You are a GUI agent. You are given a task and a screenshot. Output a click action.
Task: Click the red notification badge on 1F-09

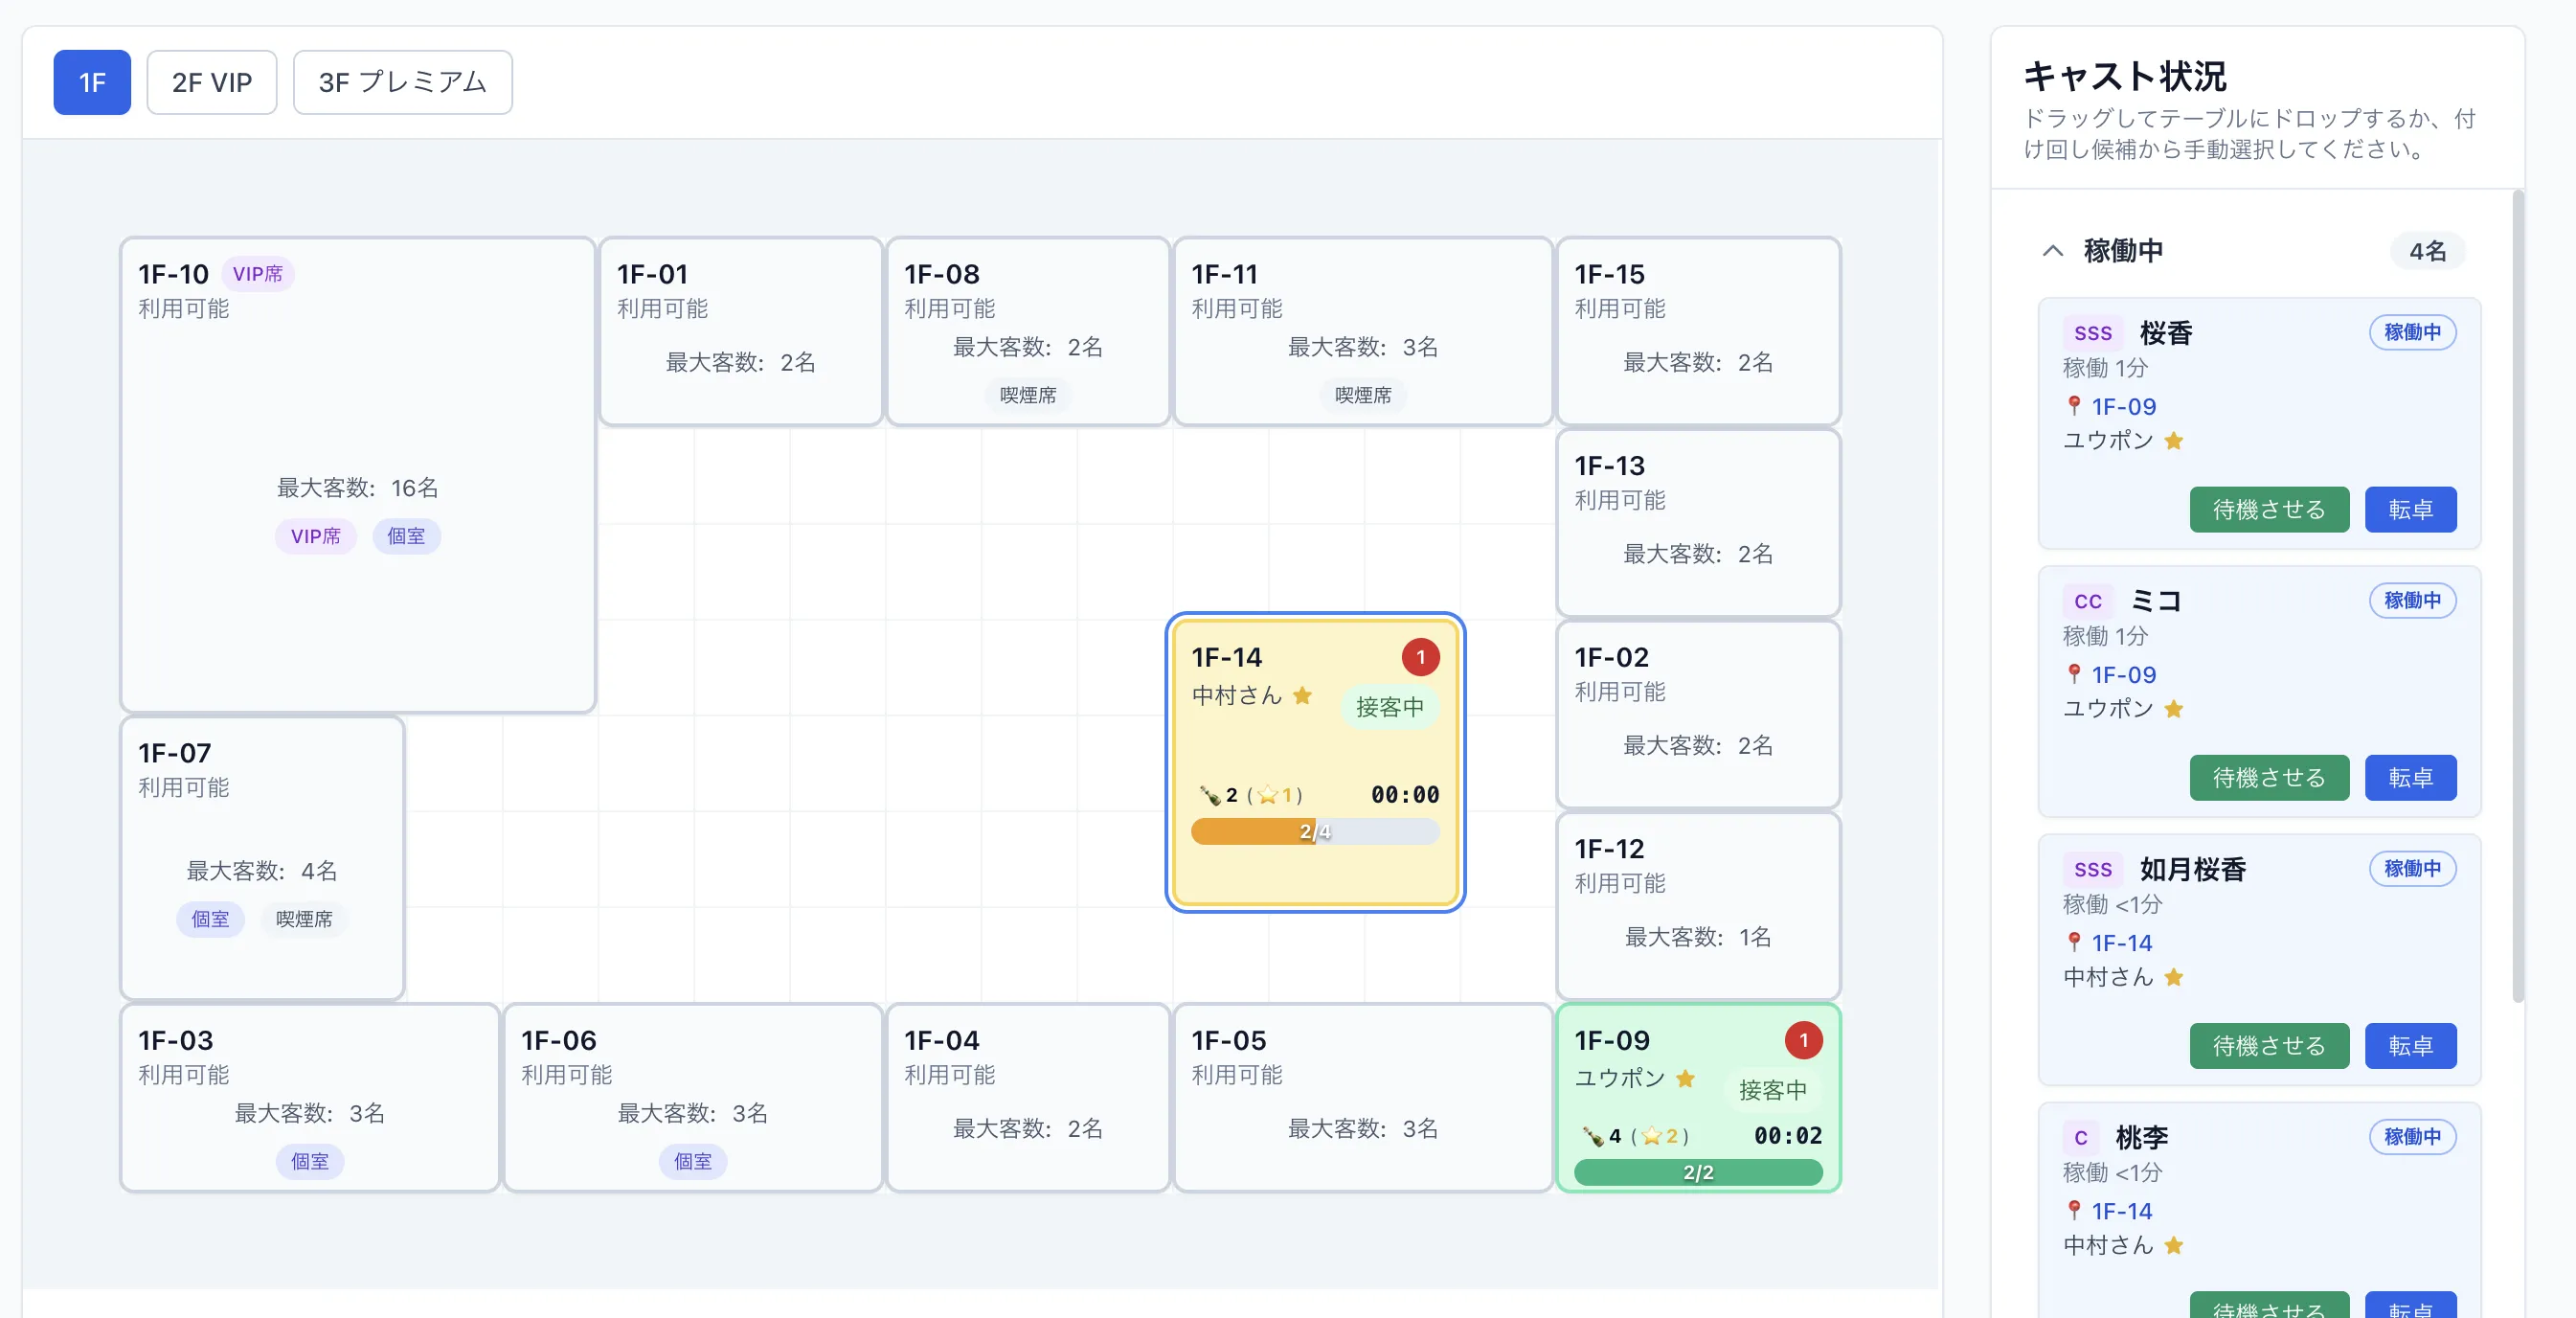coord(1803,1040)
